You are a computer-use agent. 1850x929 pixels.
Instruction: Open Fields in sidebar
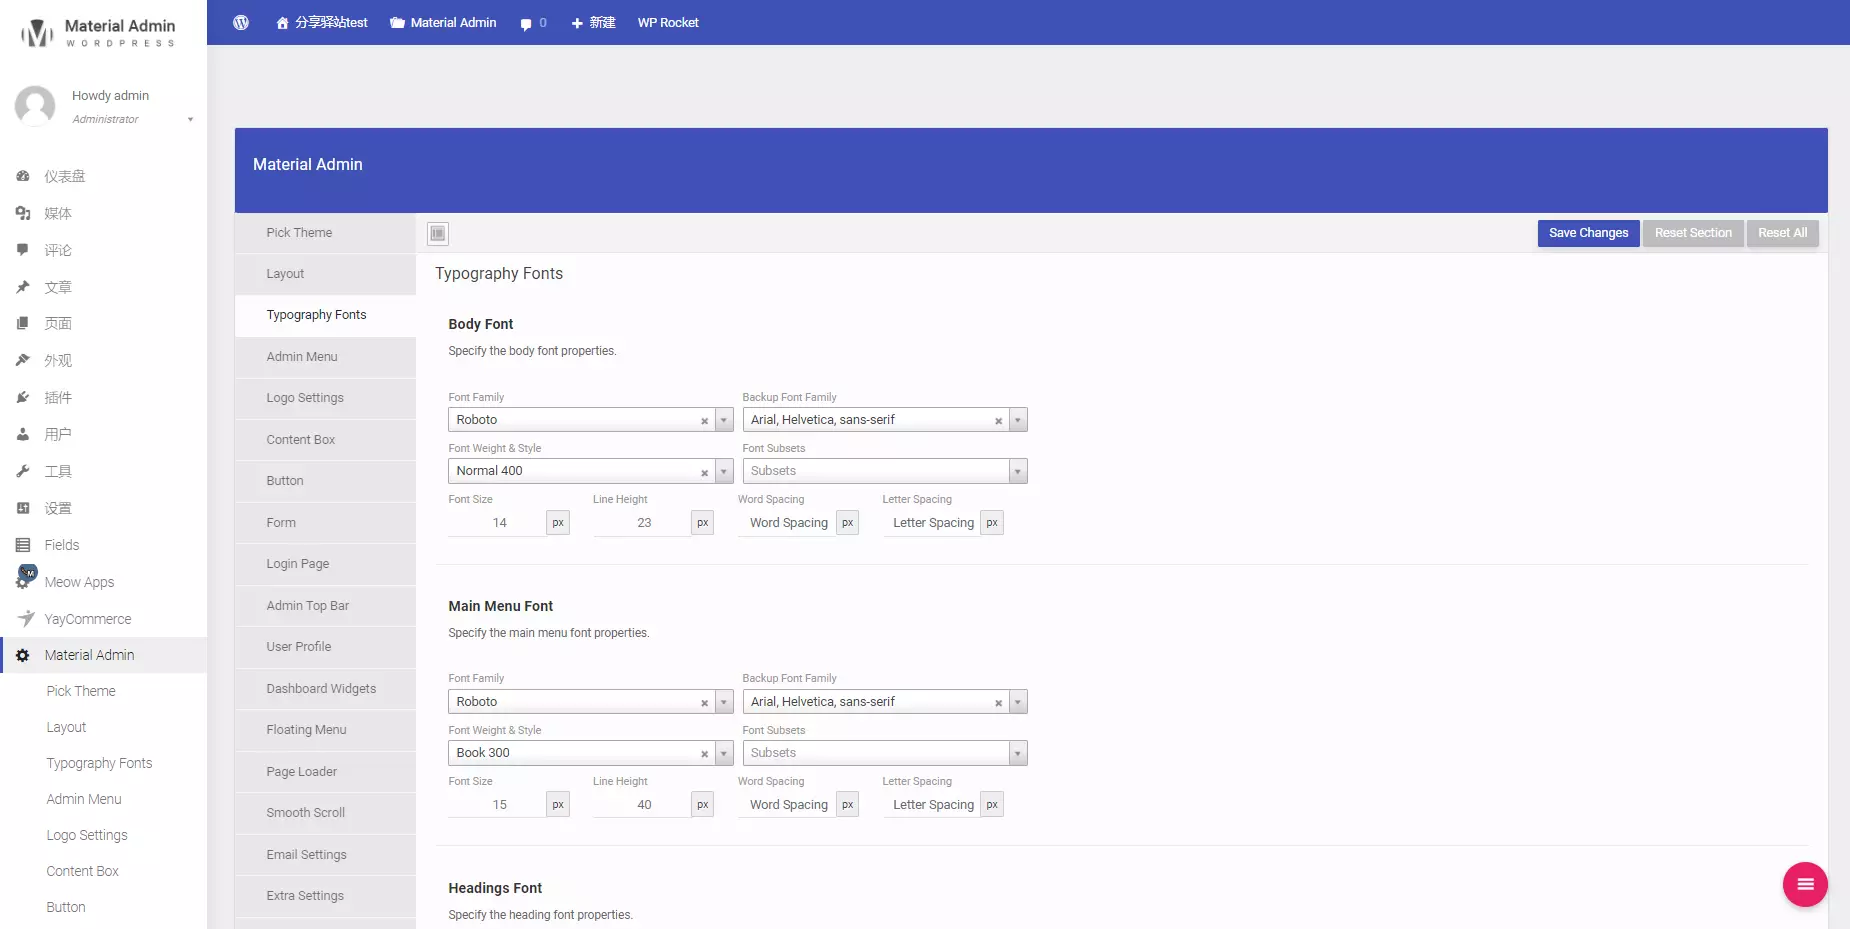coord(104,545)
